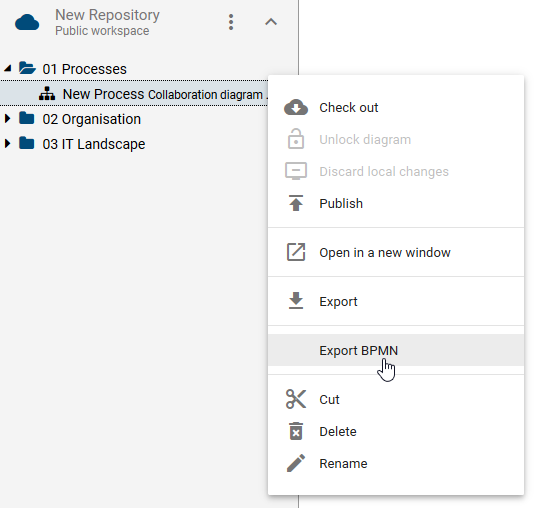Choose Check out from the context menu
Screen dimensions: 537x508
[x=396, y=108]
